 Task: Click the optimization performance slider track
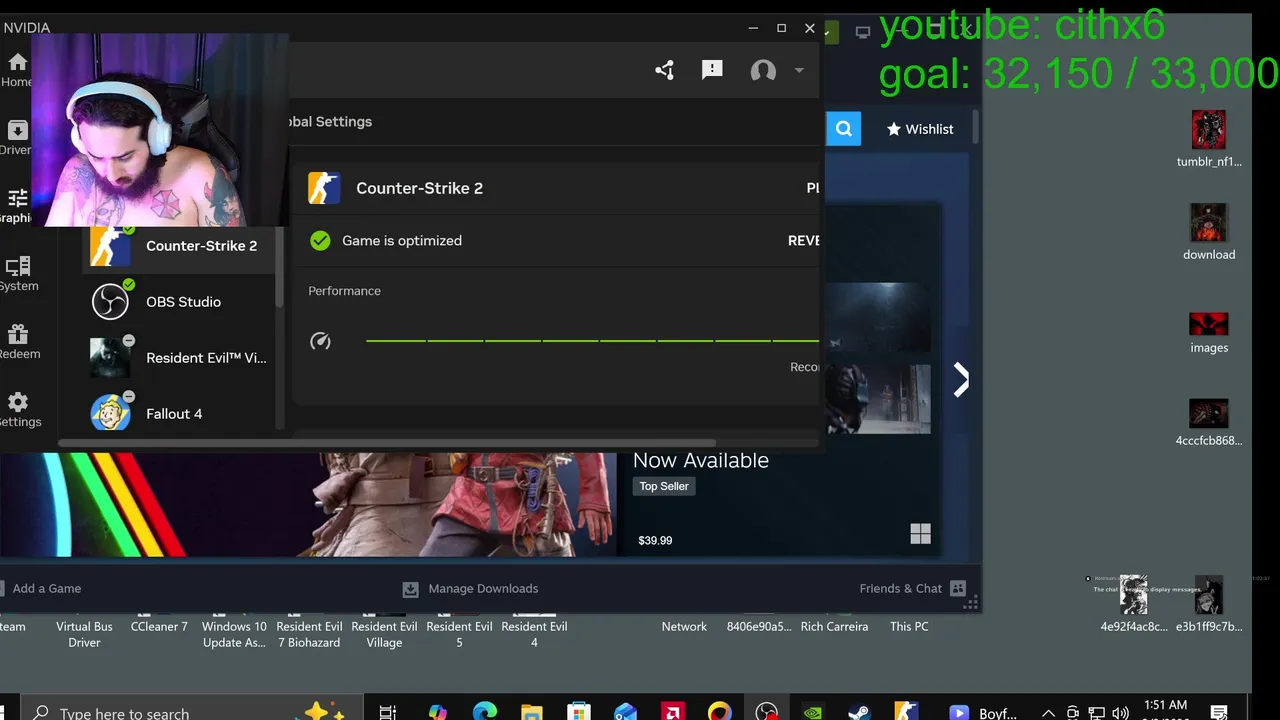[592, 341]
